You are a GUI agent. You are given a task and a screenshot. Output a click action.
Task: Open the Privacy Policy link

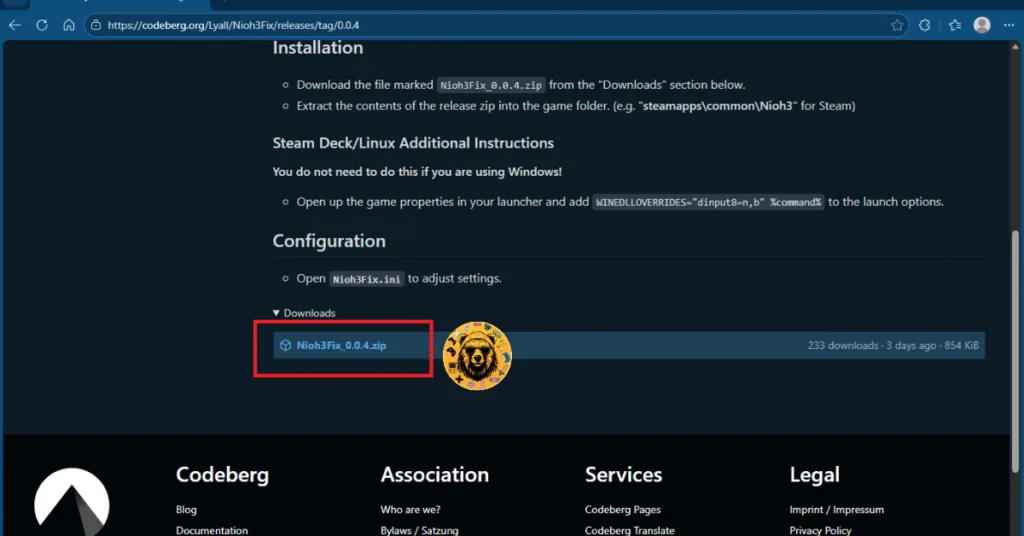tap(820, 530)
